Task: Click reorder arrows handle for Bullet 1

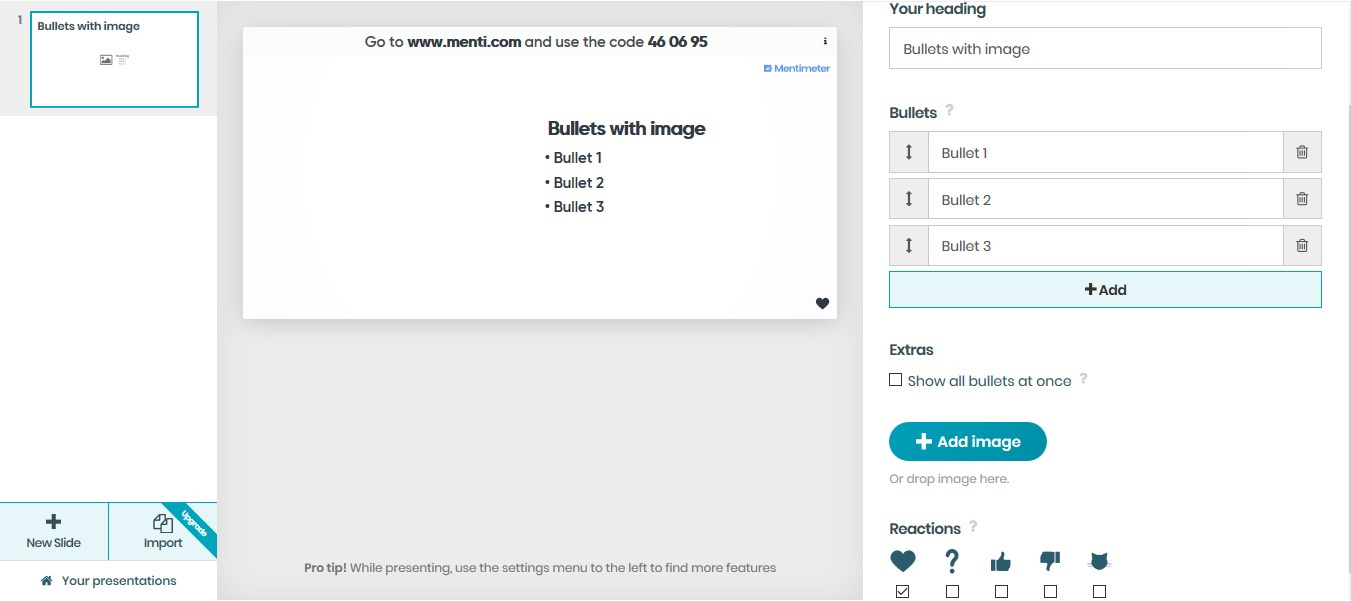Action: 909,153
